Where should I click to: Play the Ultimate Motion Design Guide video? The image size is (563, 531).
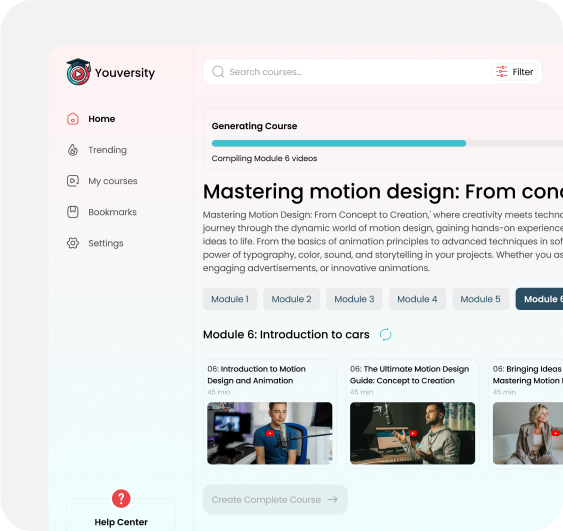pos(413,433)
